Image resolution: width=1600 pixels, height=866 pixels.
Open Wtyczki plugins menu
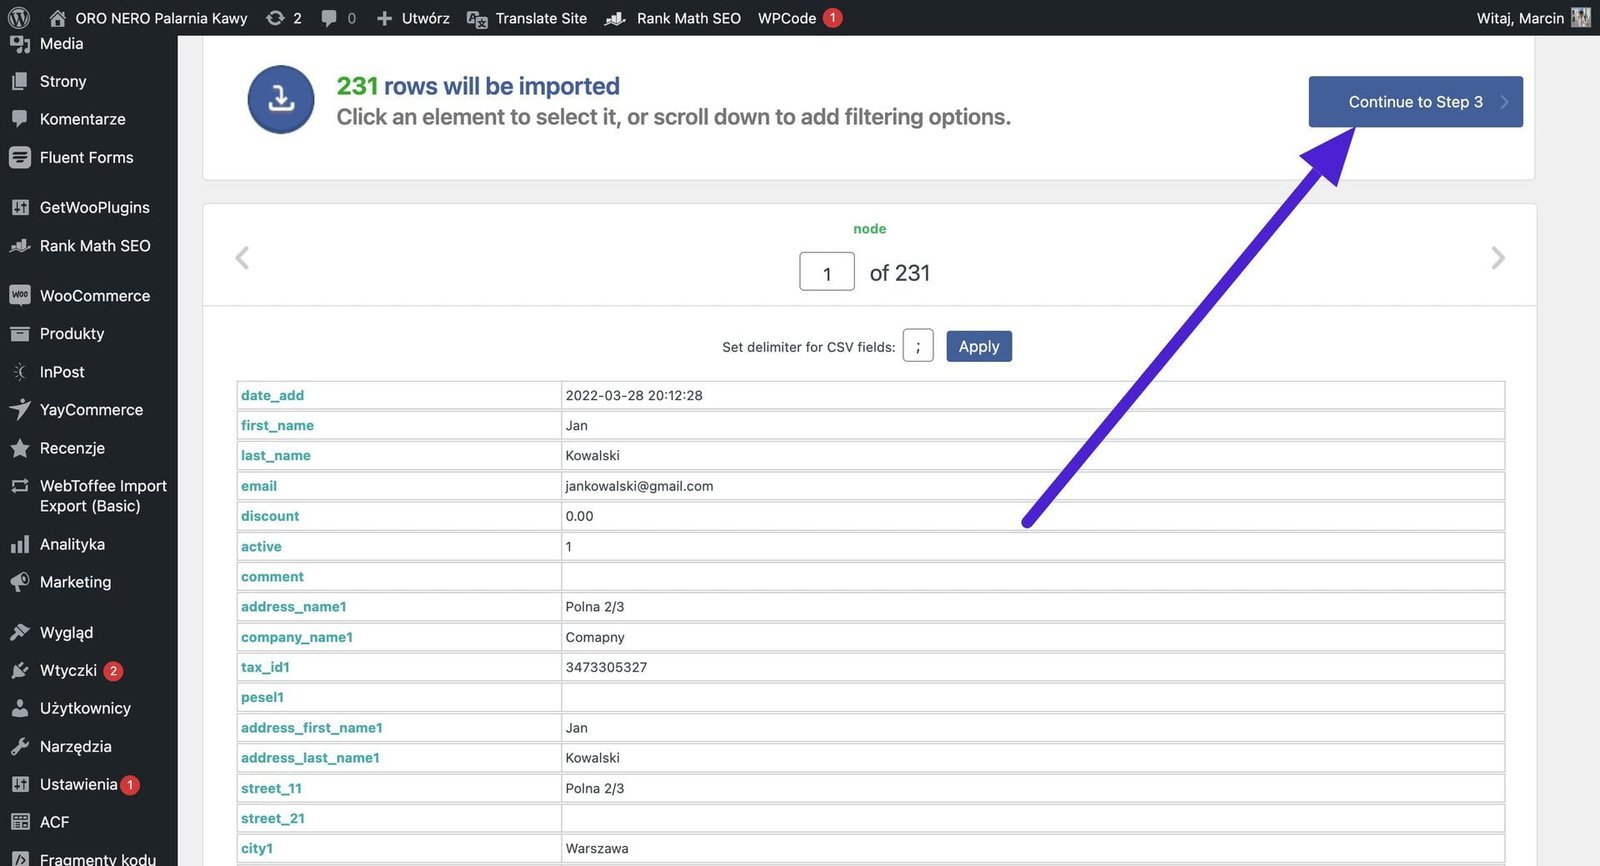click(68, 670)
